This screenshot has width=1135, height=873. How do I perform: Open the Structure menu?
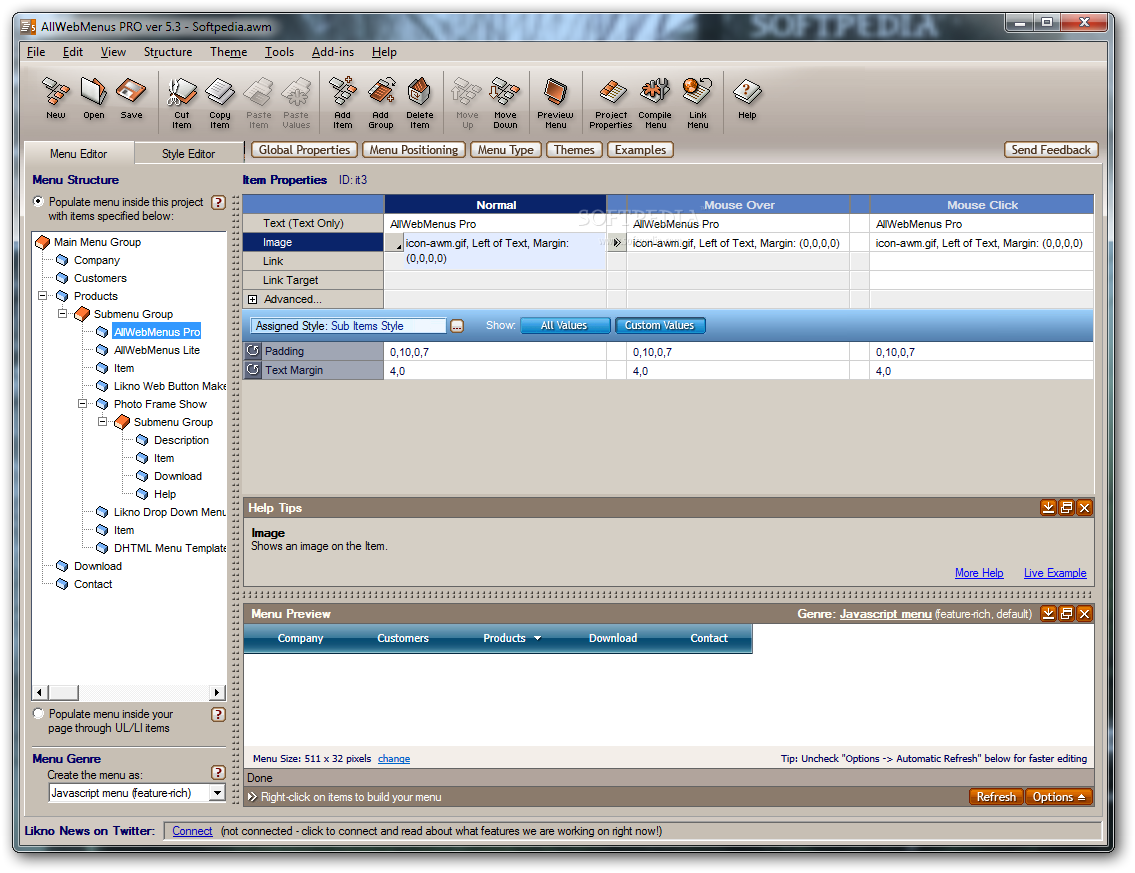(x=168, y=52)
